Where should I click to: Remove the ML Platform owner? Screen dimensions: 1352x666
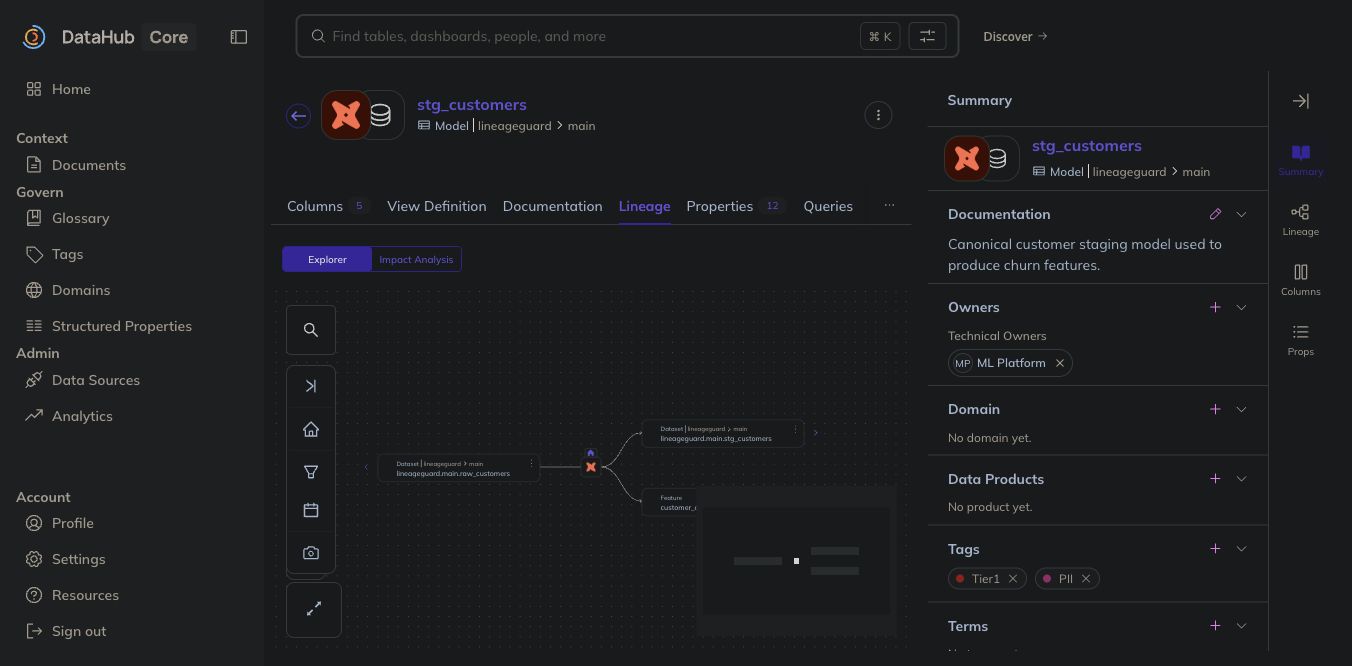click(1059, 363)
